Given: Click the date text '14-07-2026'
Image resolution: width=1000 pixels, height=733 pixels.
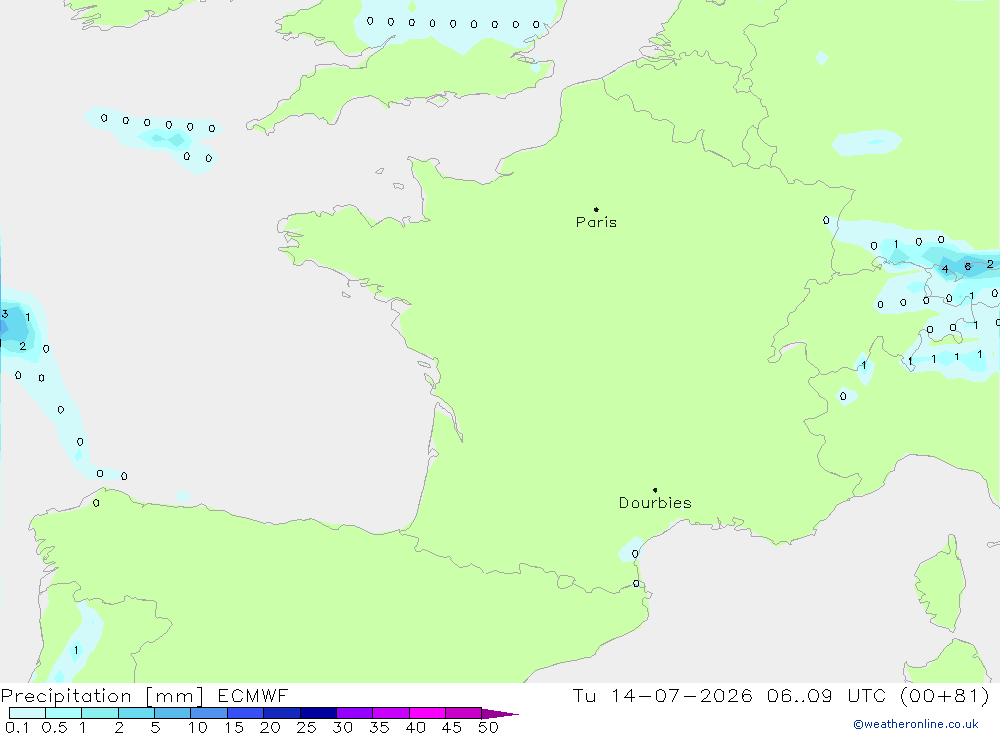Looking at the screenshot, I should (x=682, y=695).
